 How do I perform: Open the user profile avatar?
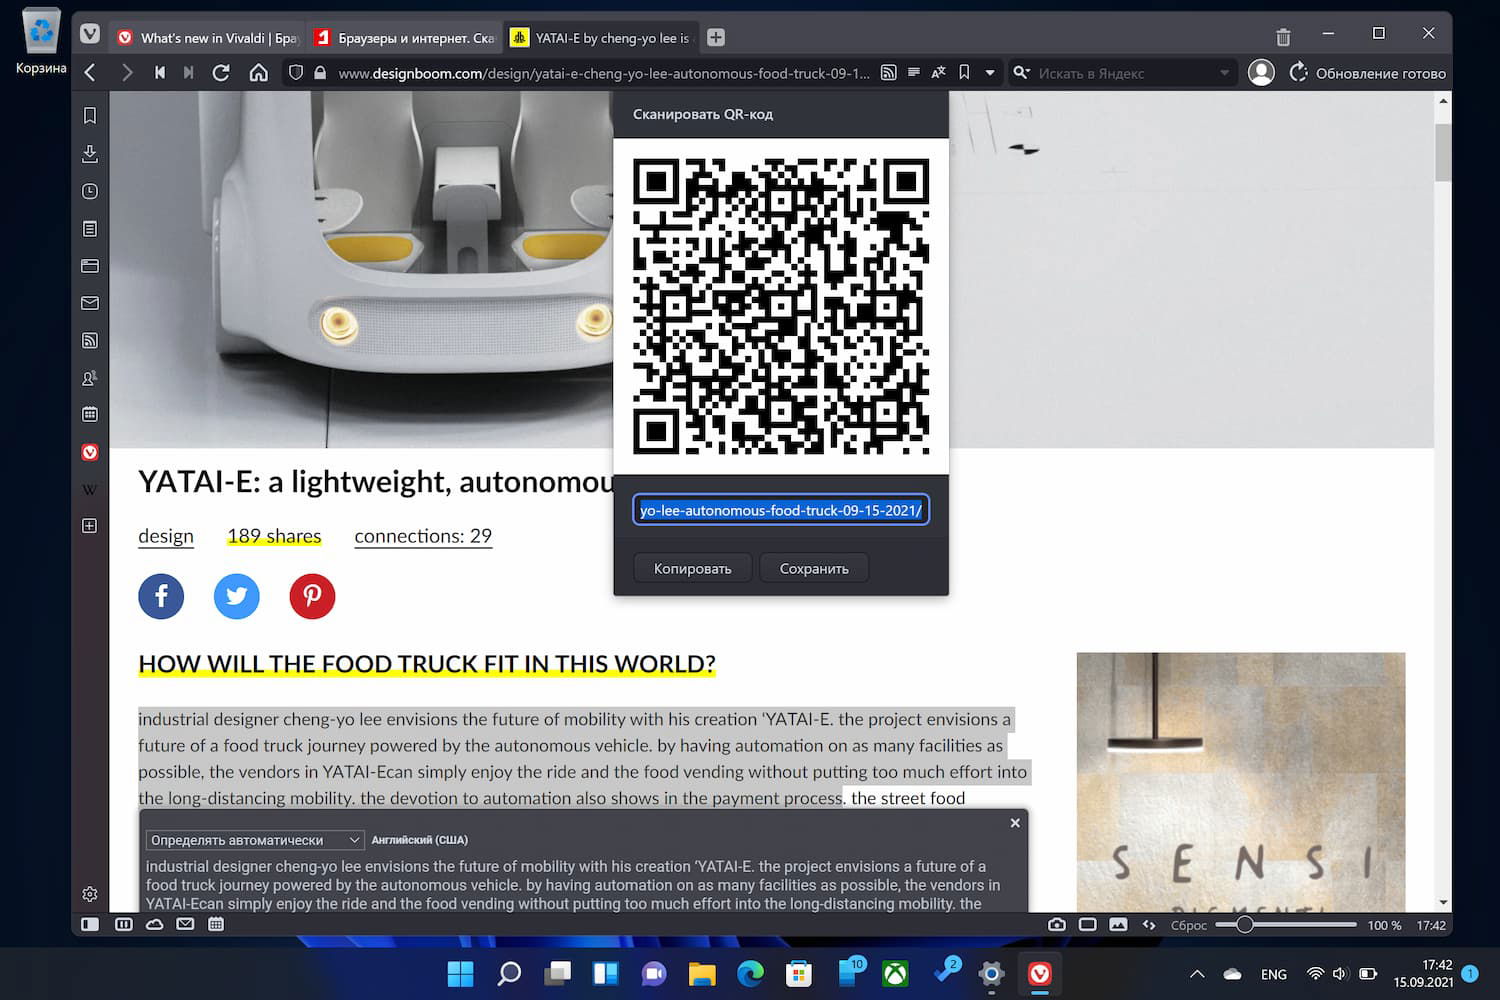pyautogui.click(x=1261, y=73)
